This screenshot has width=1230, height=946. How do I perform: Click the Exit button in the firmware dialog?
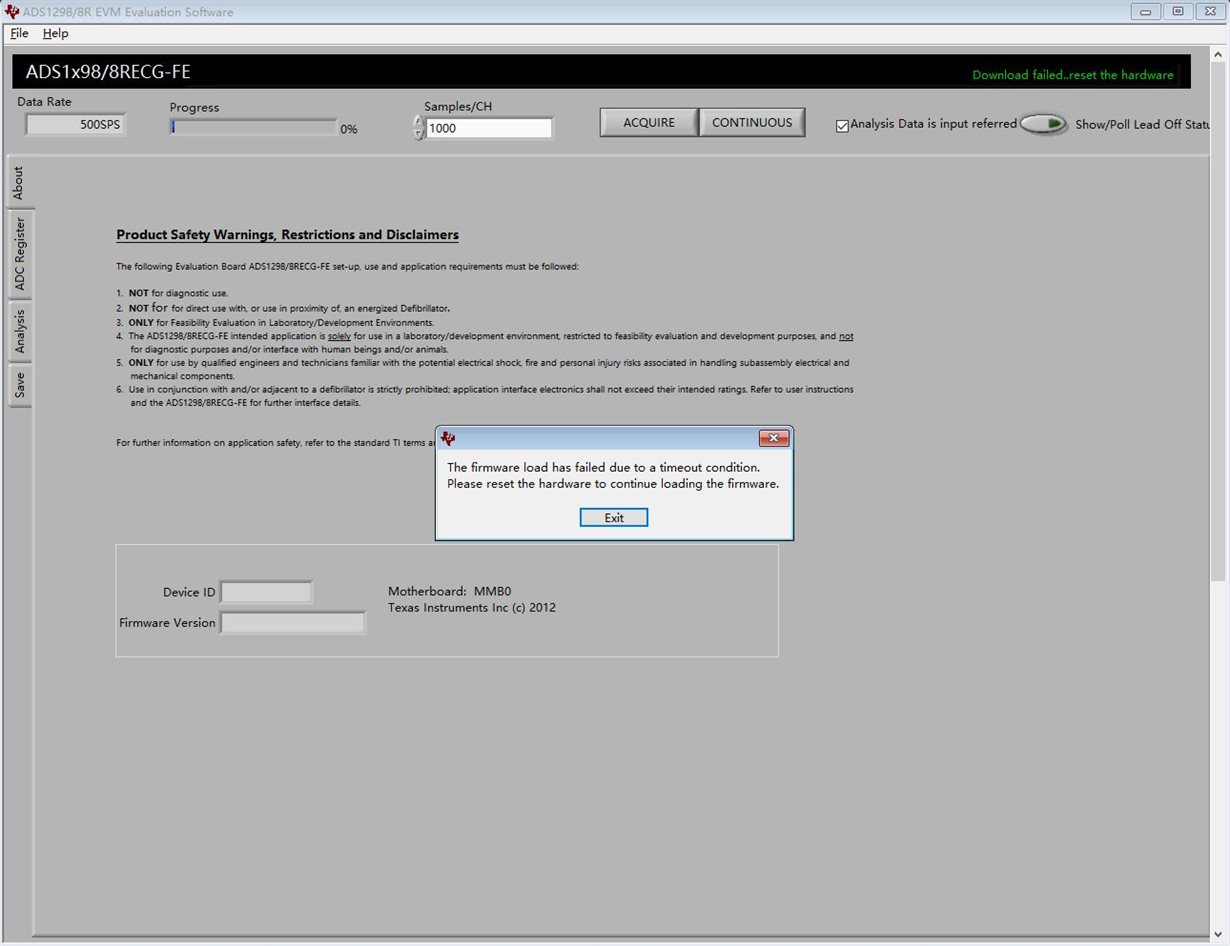(614, 517)
